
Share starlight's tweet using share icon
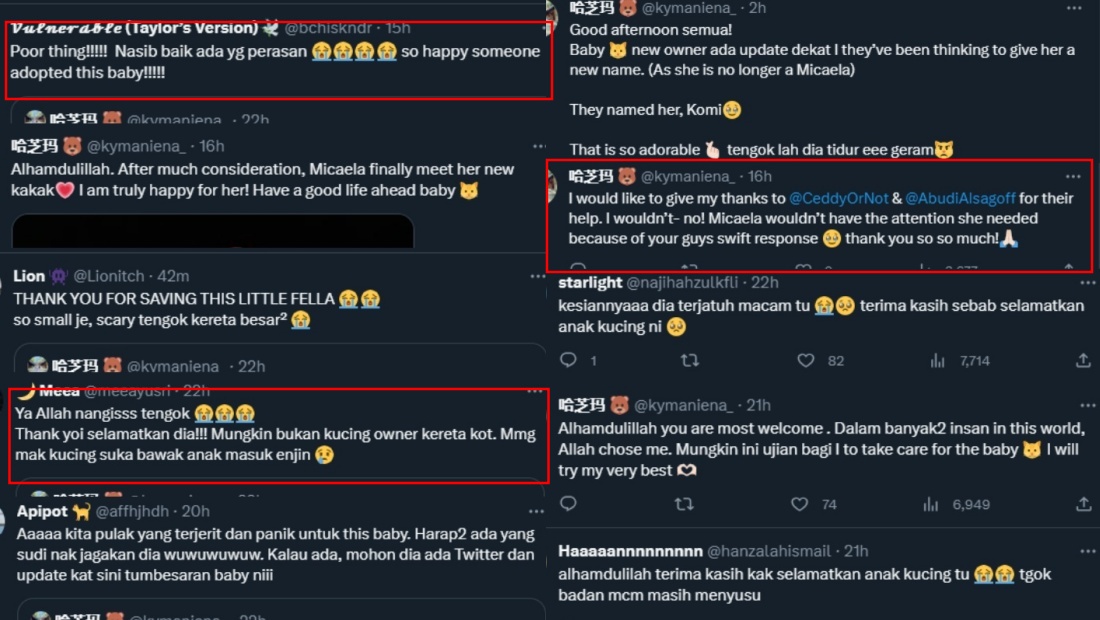[1083, 360]
